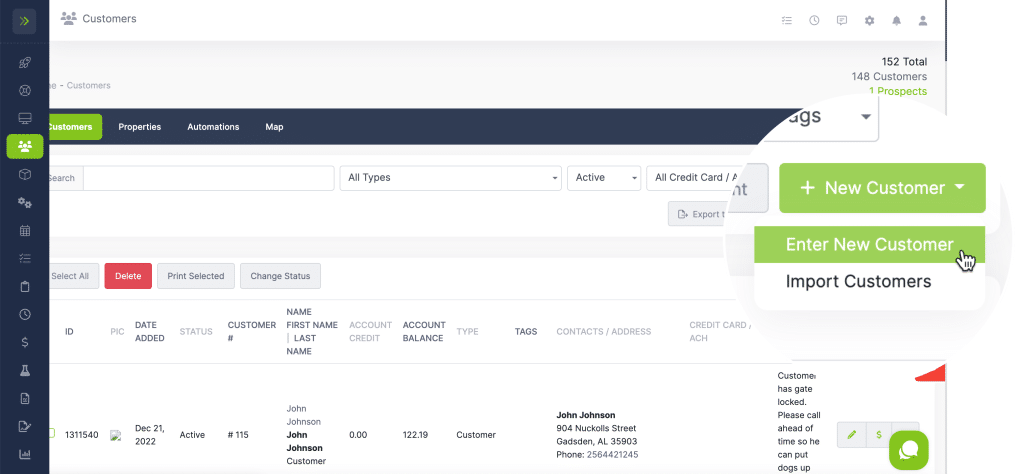Open the notifications bell
Image resolution: width=1024 pixels, height=474 pixels.
point(897,20)
